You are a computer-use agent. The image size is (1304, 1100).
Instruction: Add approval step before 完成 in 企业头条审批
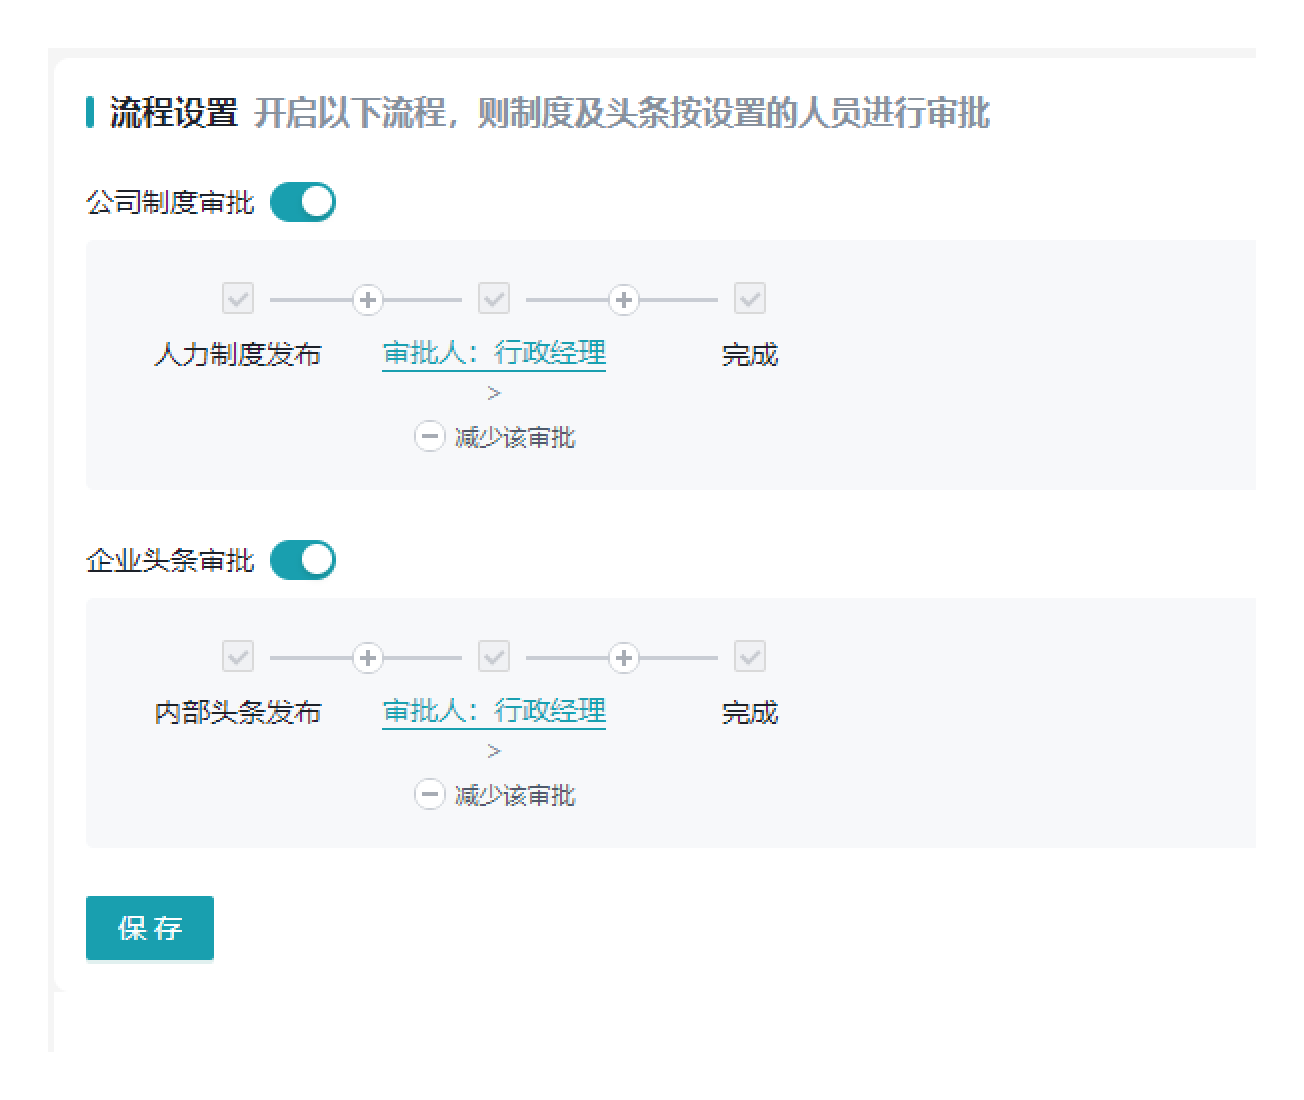tap(624, 657)
